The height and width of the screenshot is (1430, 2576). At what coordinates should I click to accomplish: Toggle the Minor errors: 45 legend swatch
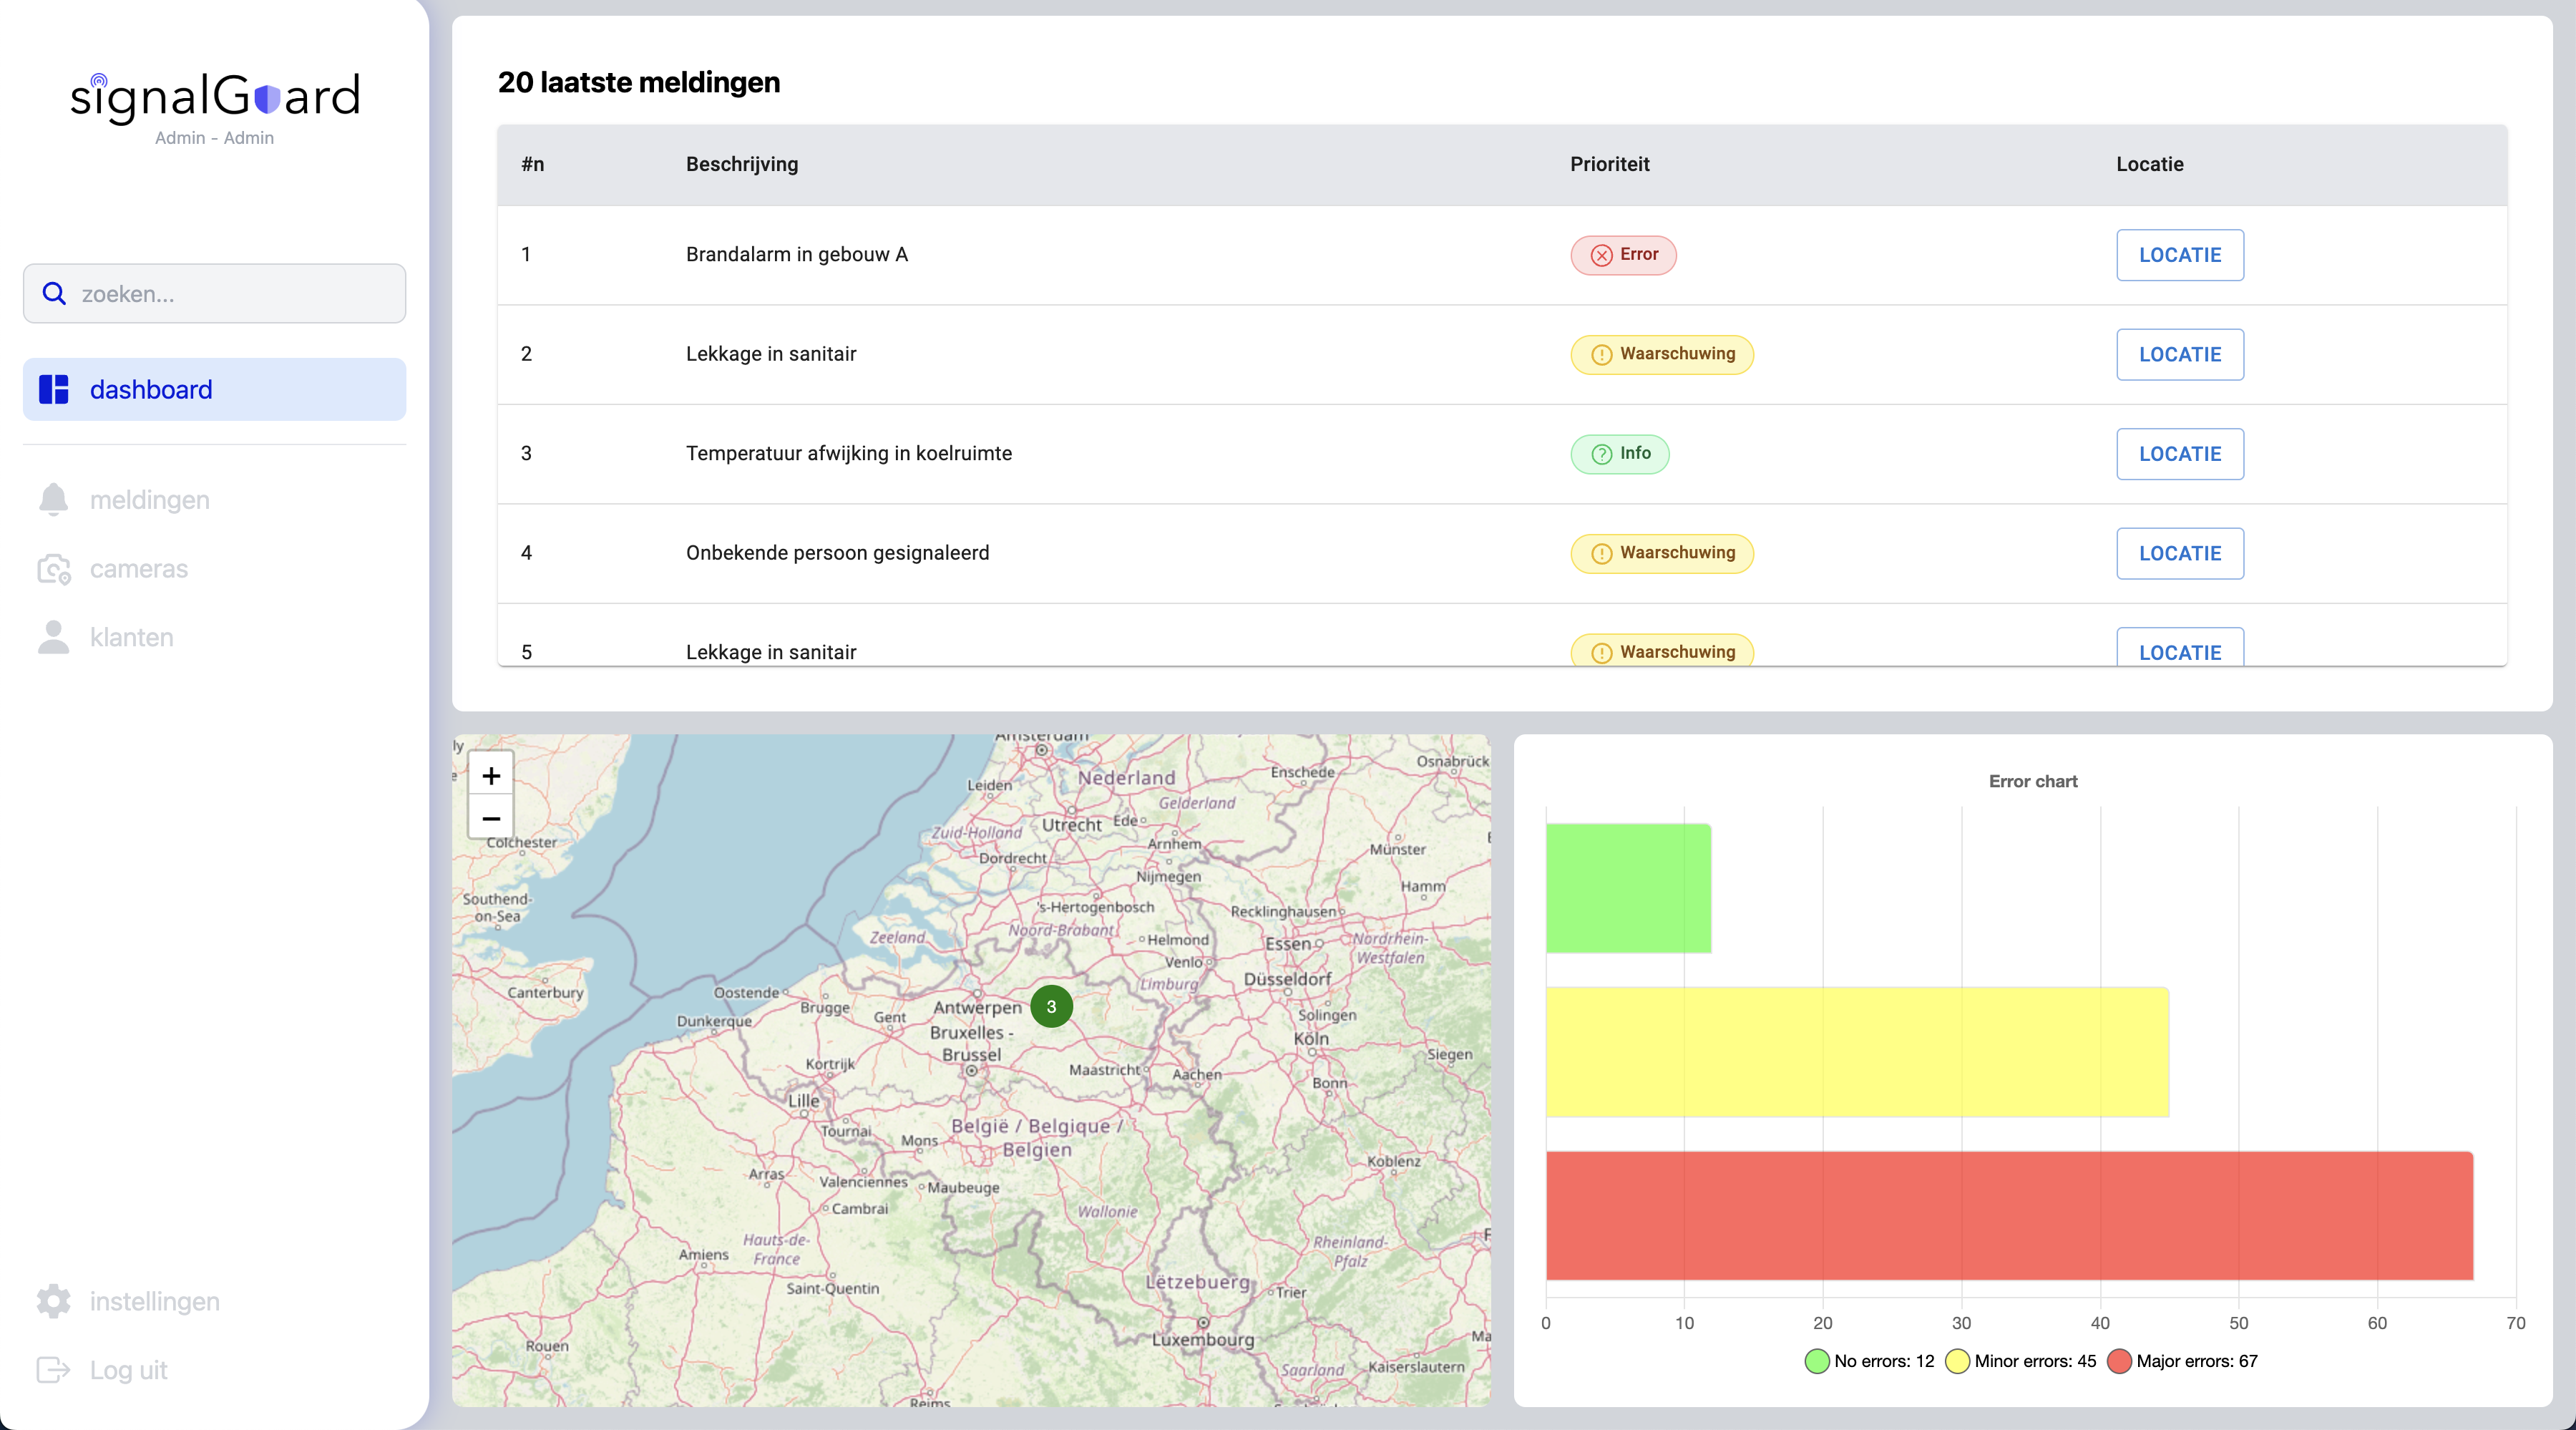click(1957, 1361)
